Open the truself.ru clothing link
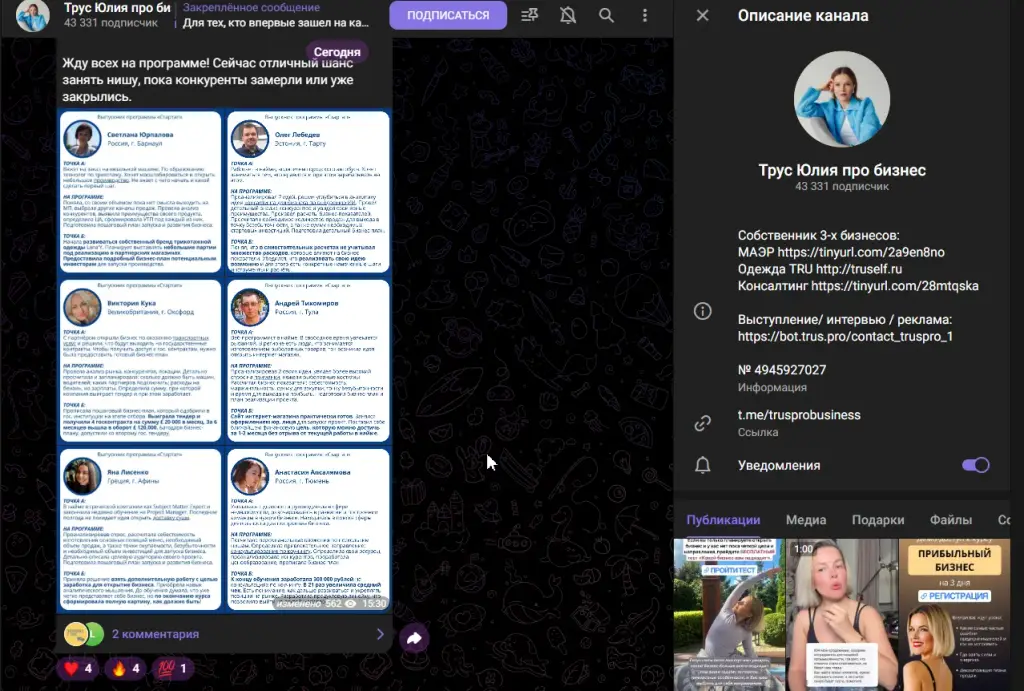 tap(859, 269)
